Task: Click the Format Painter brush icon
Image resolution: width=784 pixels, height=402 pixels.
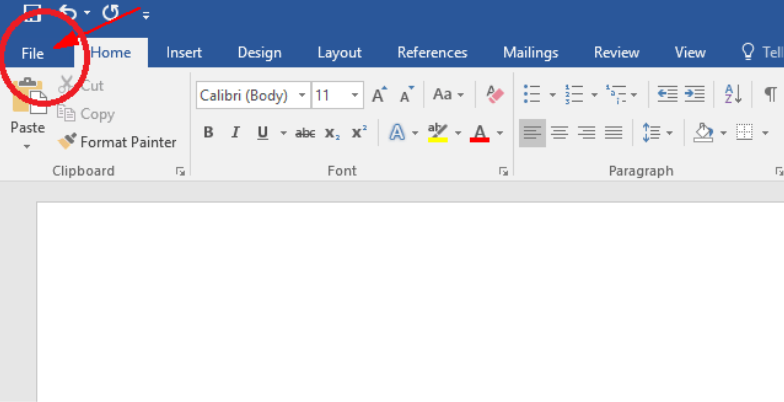Action: [x=67, y=142]
